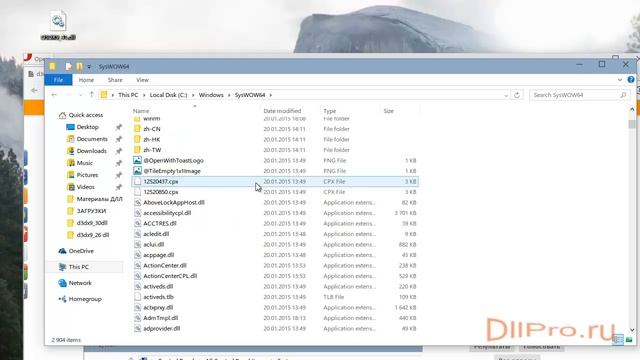640x360 pixels.
Task: Select the adprovider.dll file
Action: pyautogui.click(x=275, y=329)
